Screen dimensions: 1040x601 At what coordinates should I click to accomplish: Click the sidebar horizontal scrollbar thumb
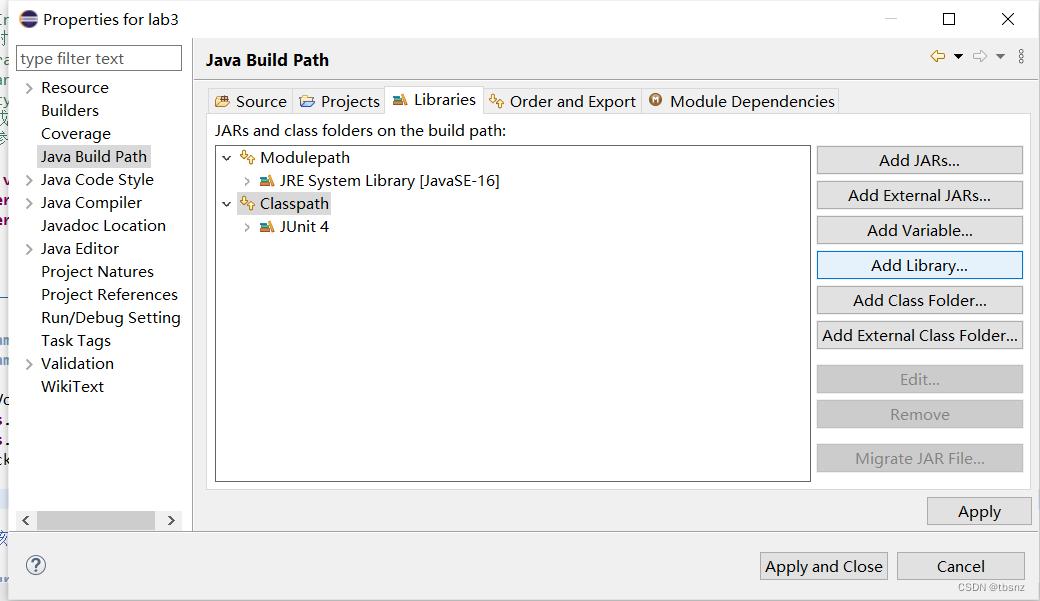96,521
